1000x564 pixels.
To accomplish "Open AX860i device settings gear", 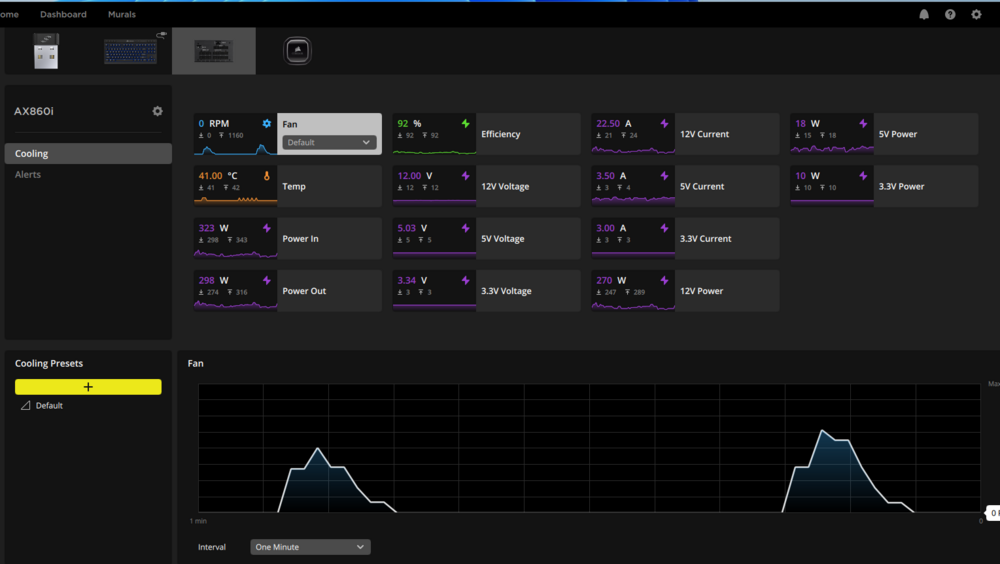I will click(158, 111).
